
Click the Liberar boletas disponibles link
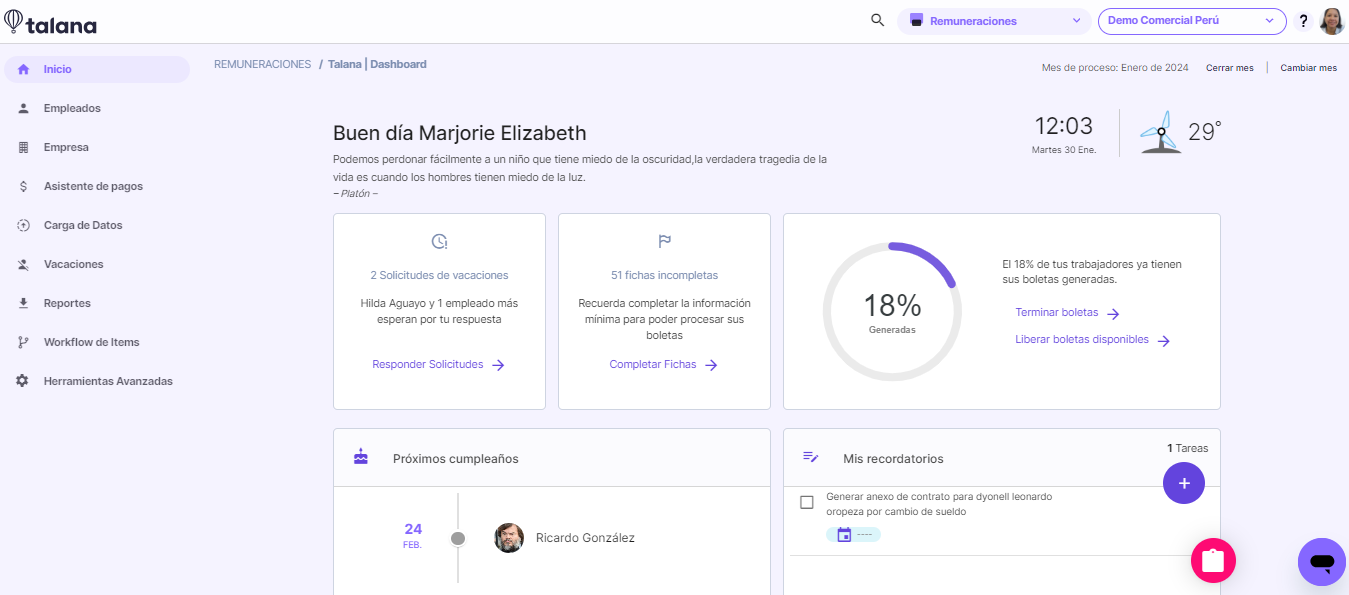[1082, 340]
